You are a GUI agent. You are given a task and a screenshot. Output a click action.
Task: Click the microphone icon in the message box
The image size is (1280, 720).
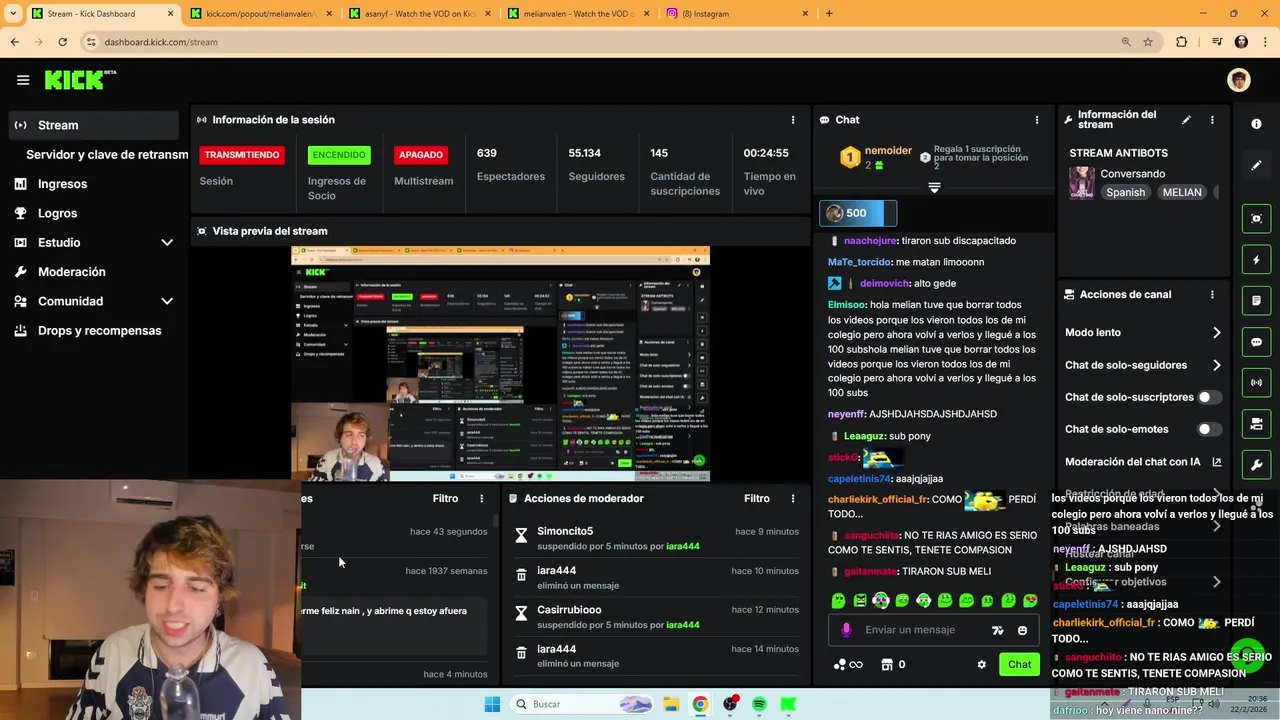click(846, 630)
